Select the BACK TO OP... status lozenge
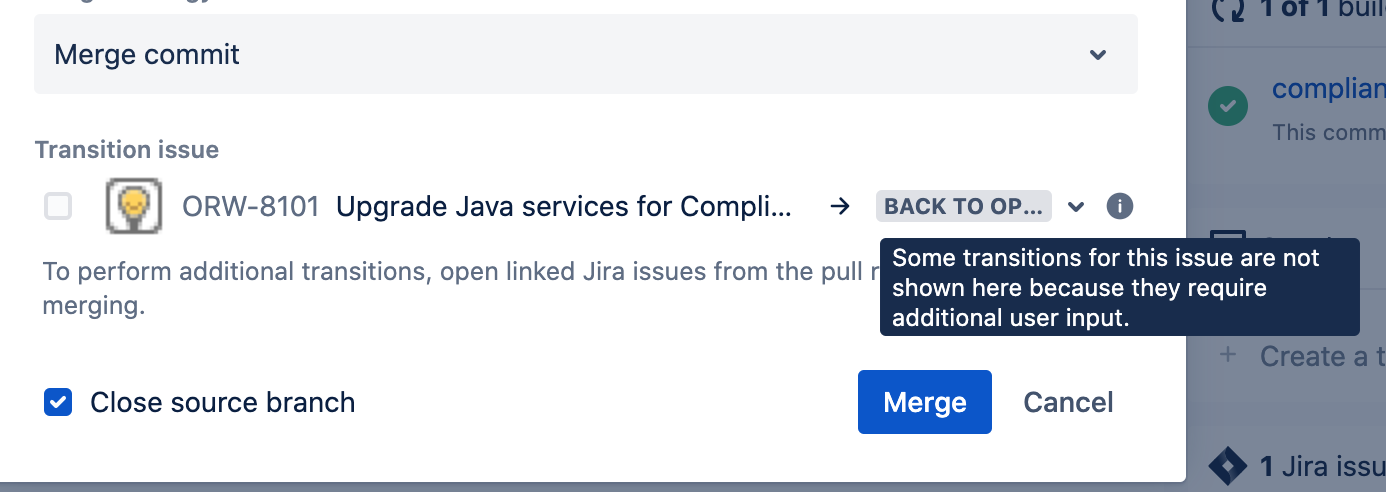The width and height of the screenshot is (1386, 492). [x=964, y=207]
